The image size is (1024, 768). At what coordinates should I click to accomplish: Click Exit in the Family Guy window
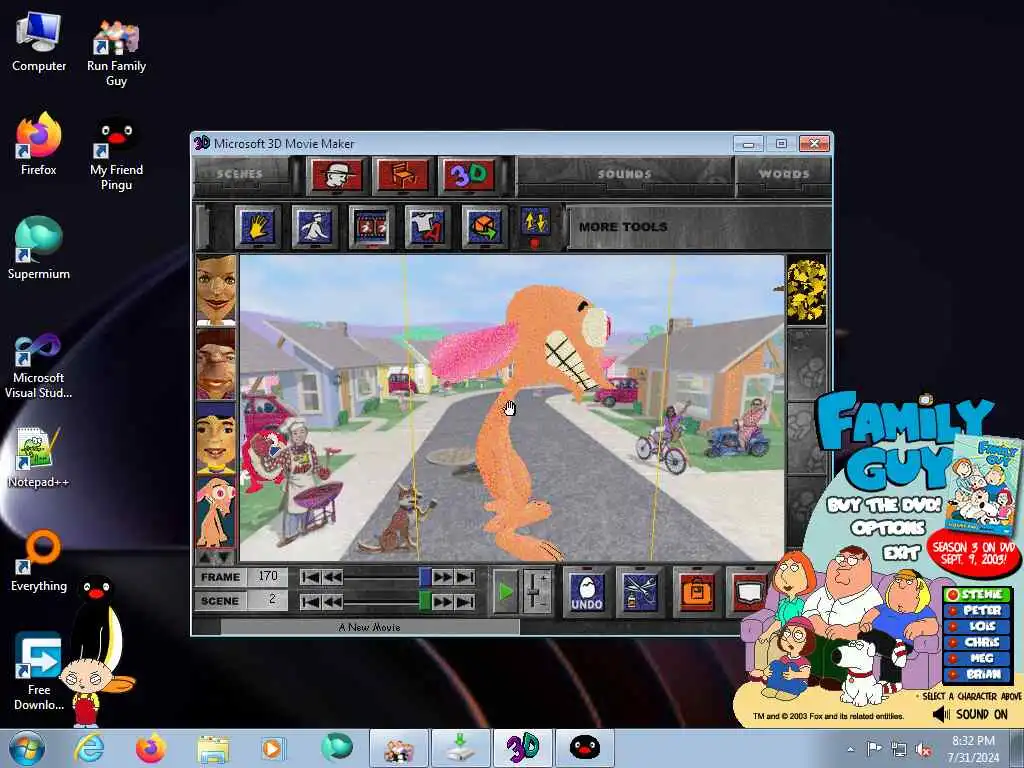[x=902, y=552]
